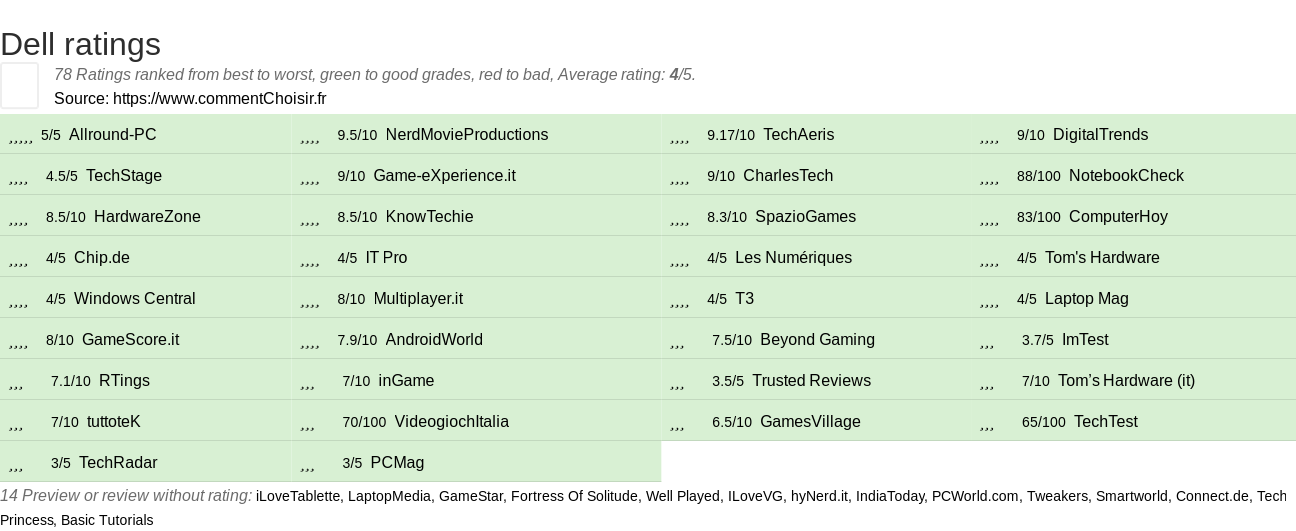This screenshot has height=531, width=1296.
Task: Open the GameScore.it review
Action: (x=130, y=340)
